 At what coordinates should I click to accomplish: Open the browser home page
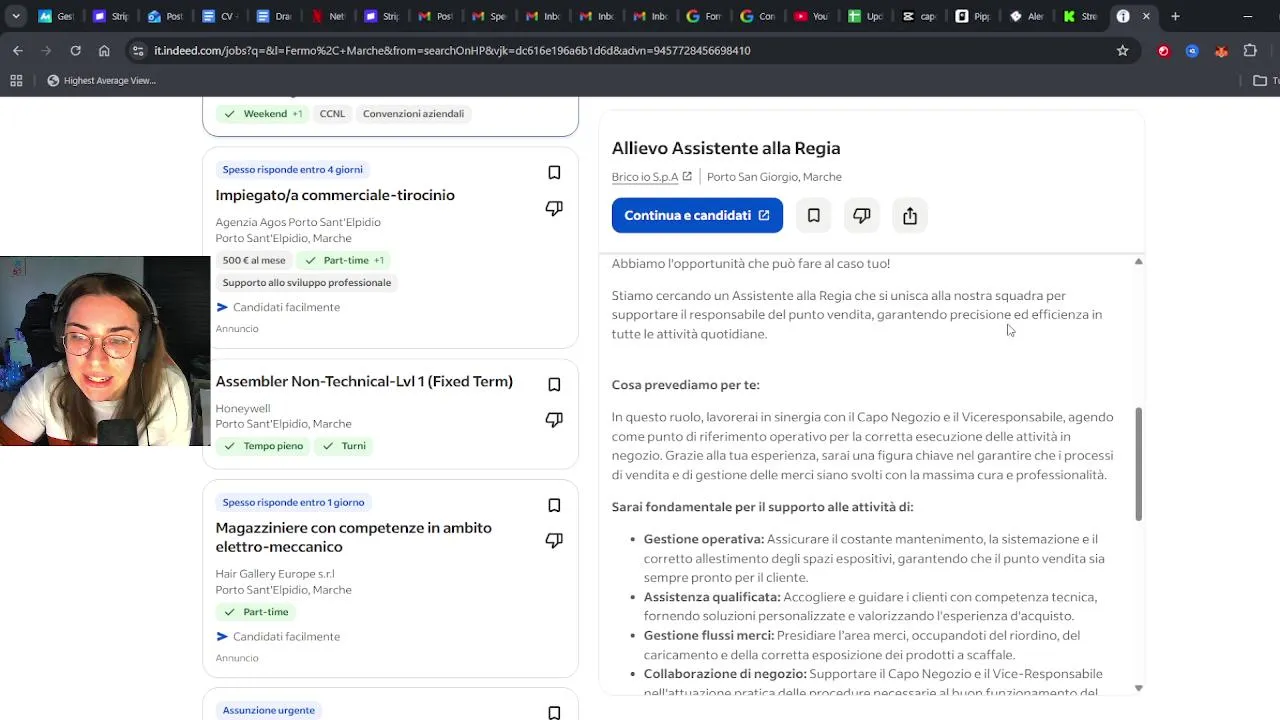click(x=104, y=50)
